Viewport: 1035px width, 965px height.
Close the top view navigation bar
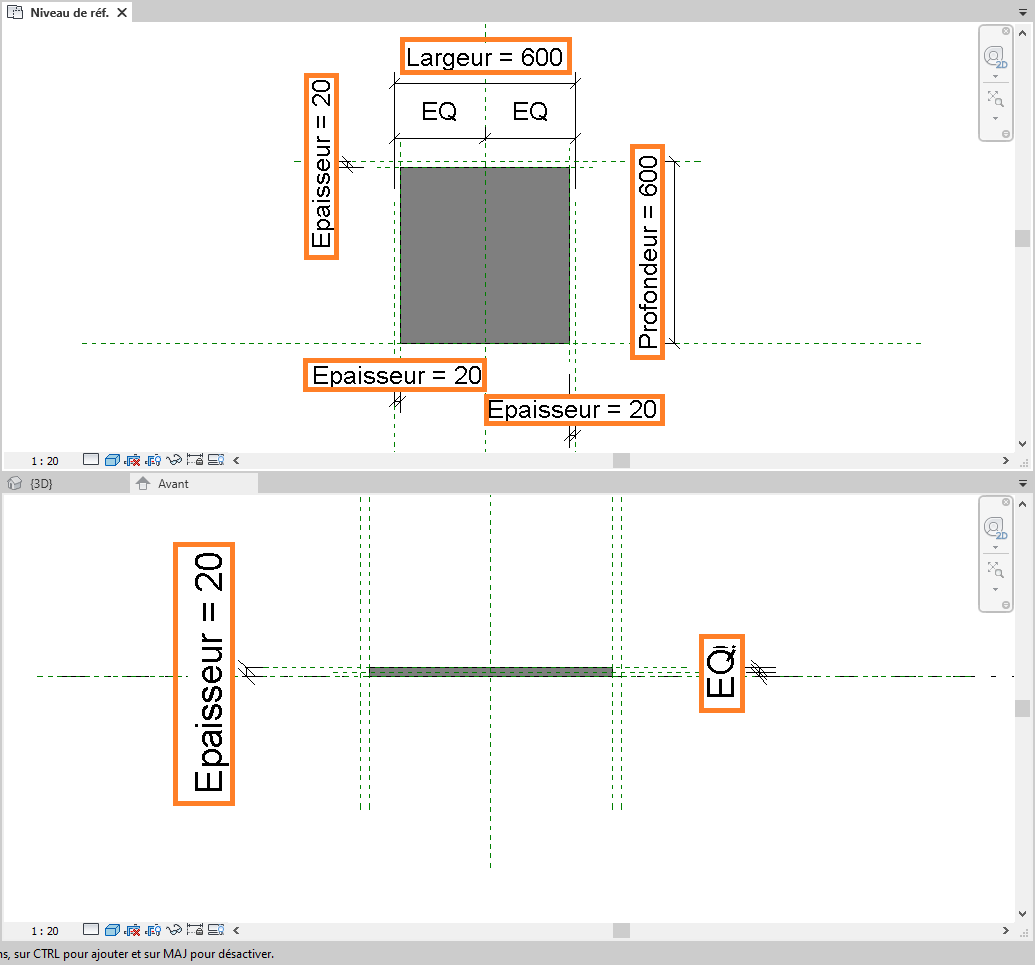(x=1006, y=31)
